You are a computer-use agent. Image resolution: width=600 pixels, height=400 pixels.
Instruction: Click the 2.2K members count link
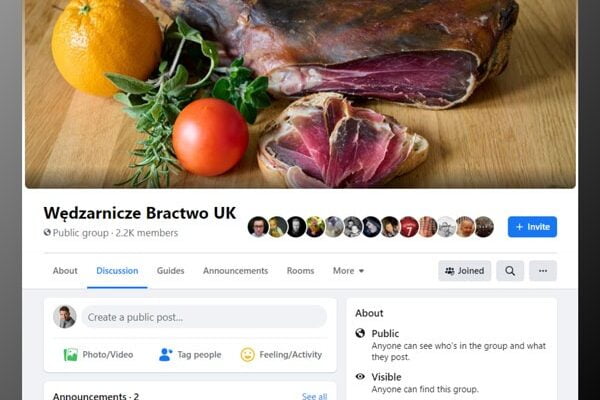pyautogui.click(x=147, y=233)
